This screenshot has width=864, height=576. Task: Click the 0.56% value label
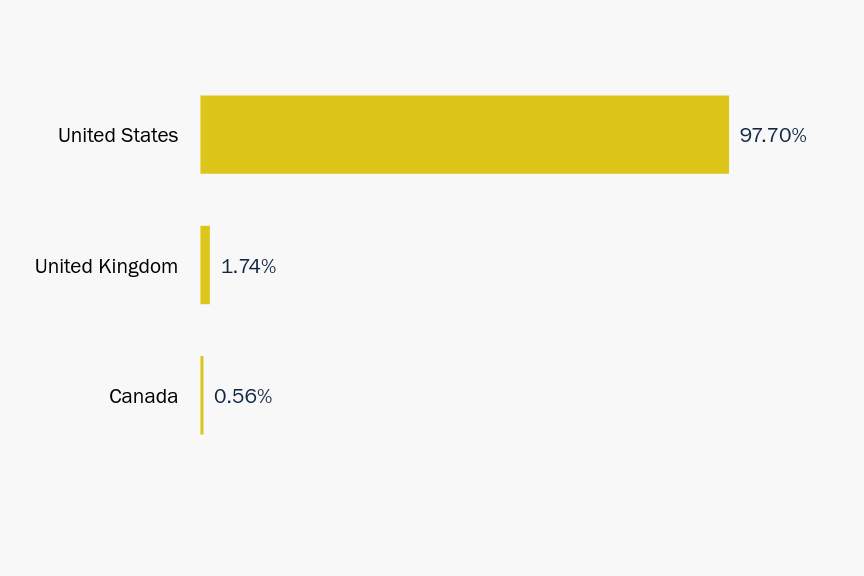pyautogui.click(x=243, y=396)
